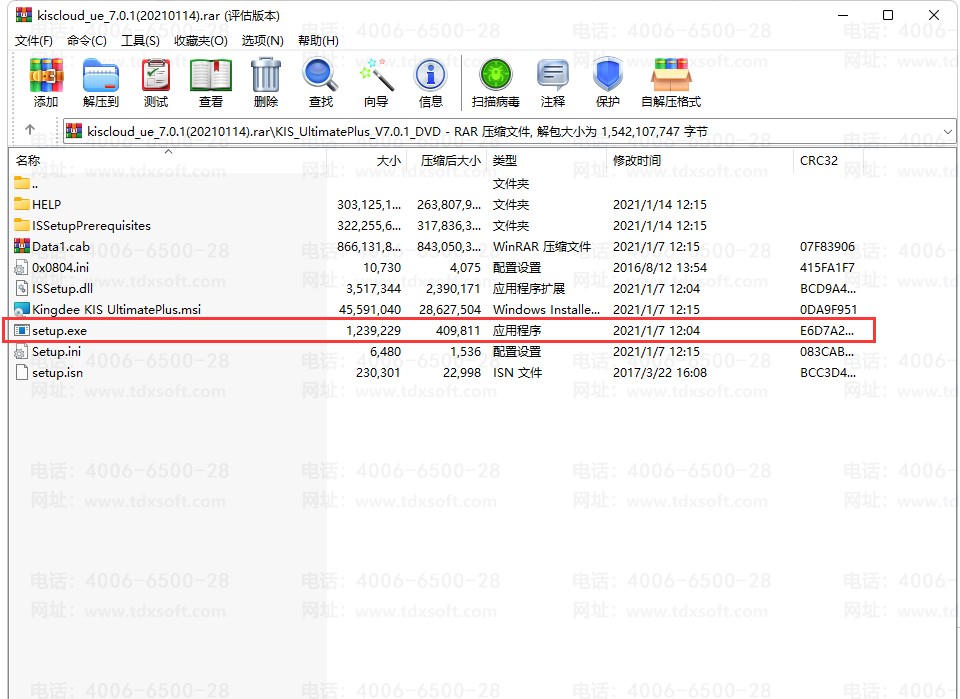This screenshot has height=699, width=960.
Task: Run 扫描病毒 (Virus Scan) icon
Action: (495, 82)
